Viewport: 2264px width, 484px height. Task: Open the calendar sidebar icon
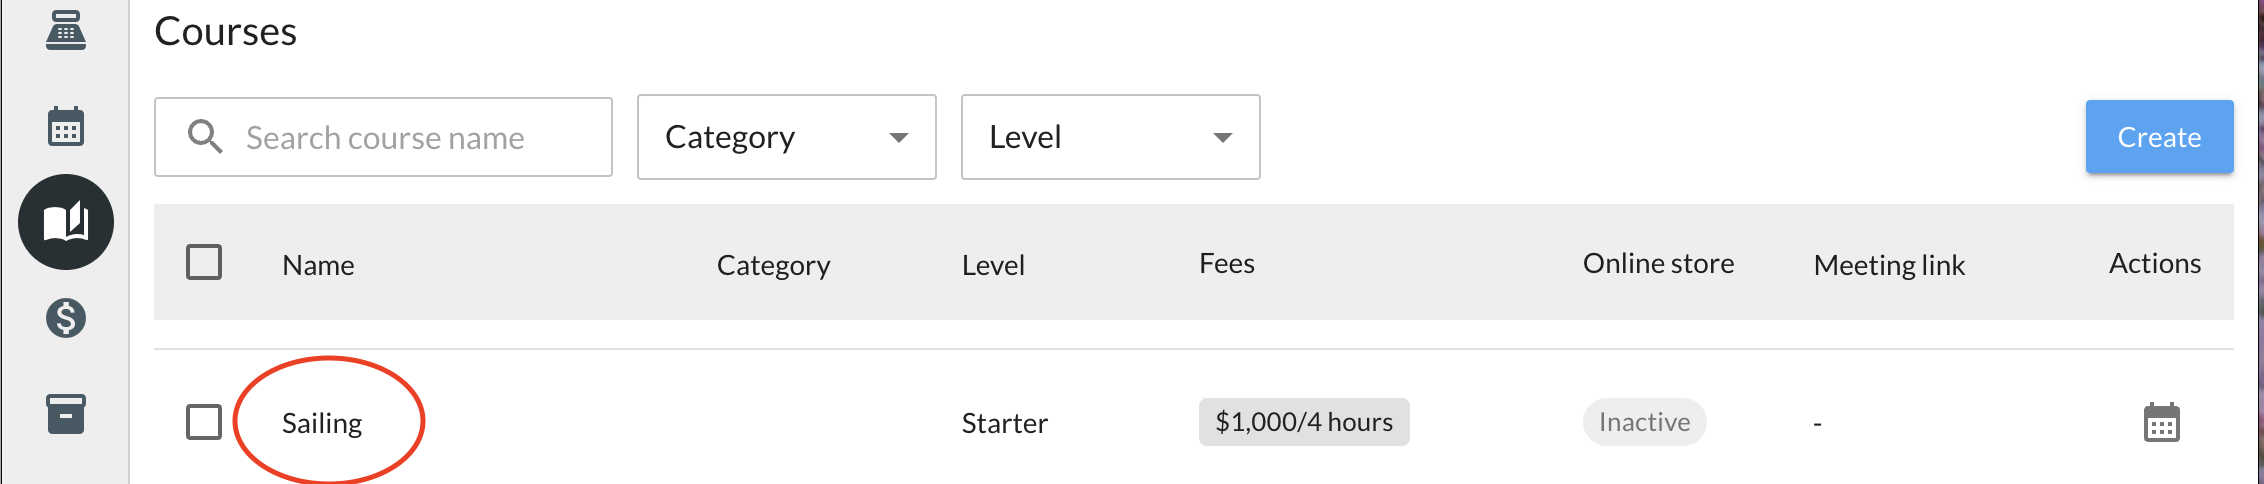[x=66, y=127]
